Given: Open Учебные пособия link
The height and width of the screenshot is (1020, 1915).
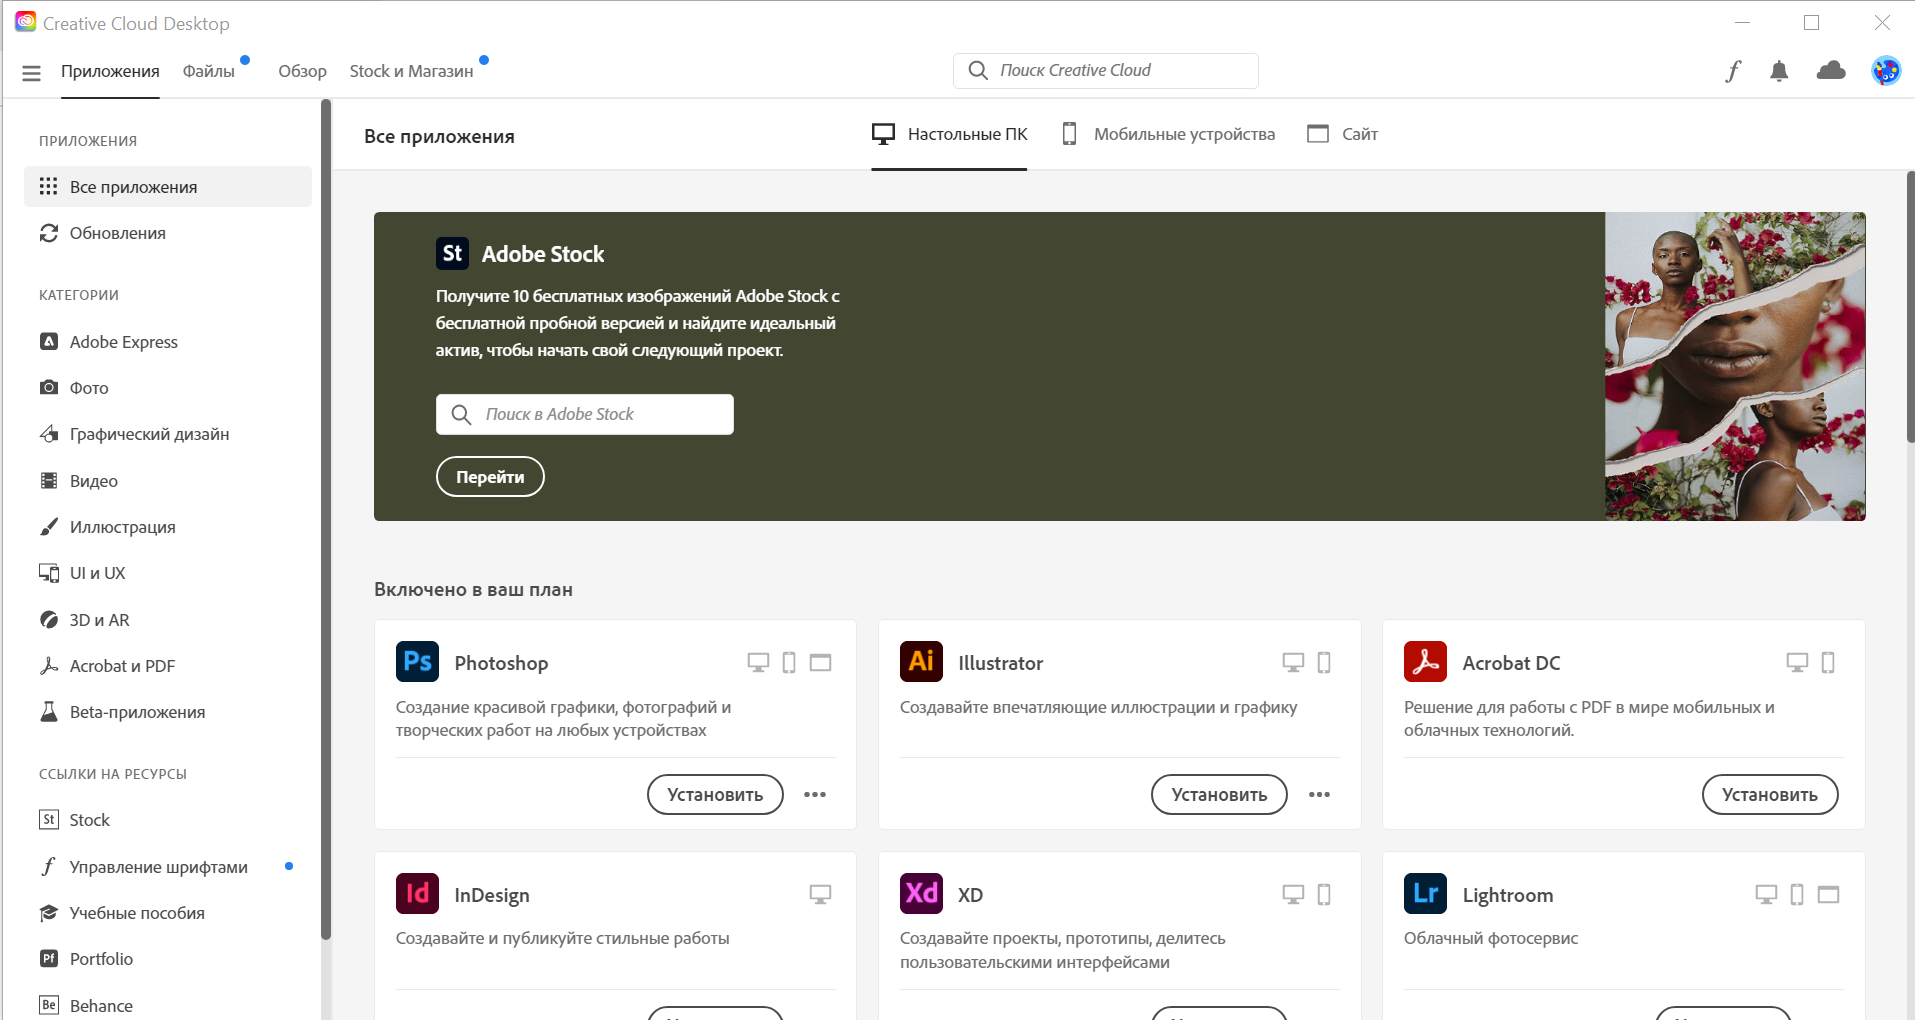Looking at the screenshot, I should point(168,913).
